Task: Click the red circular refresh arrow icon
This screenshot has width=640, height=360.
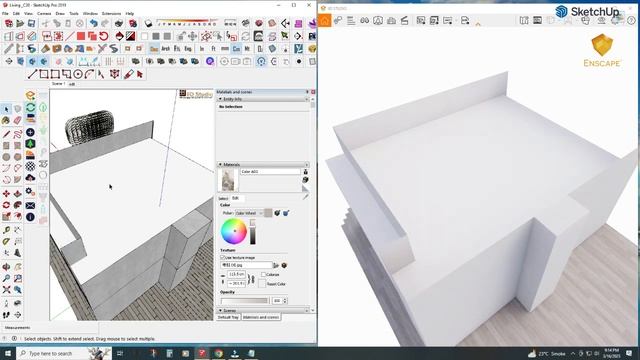Action: click(104, 36)
